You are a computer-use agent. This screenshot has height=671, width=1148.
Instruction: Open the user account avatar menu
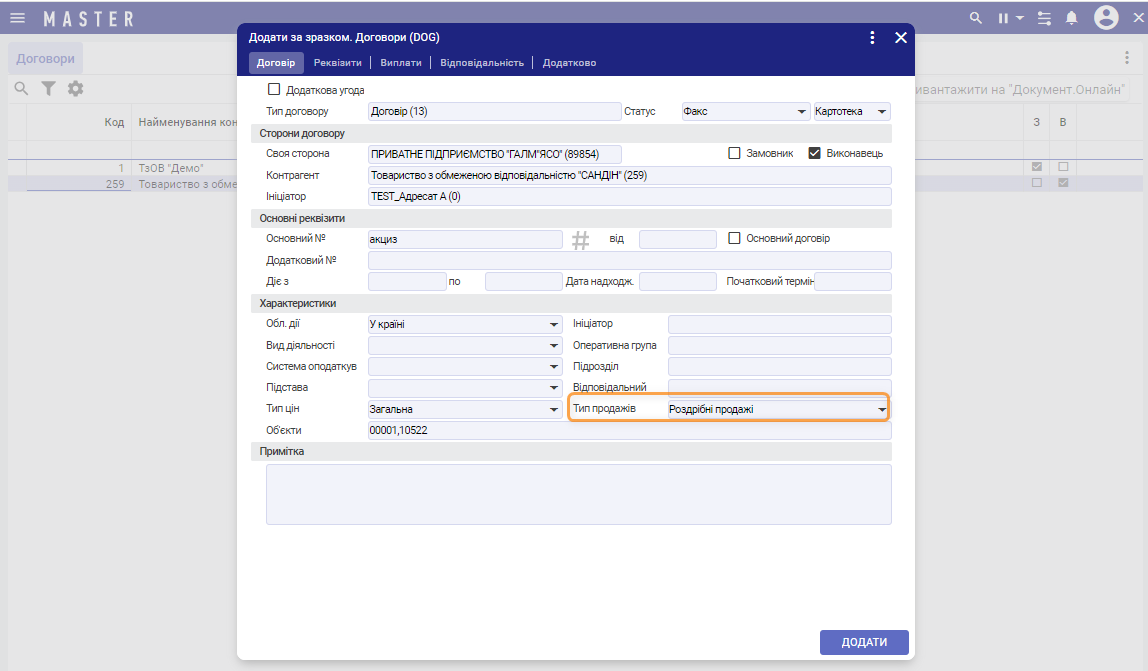1105,18
